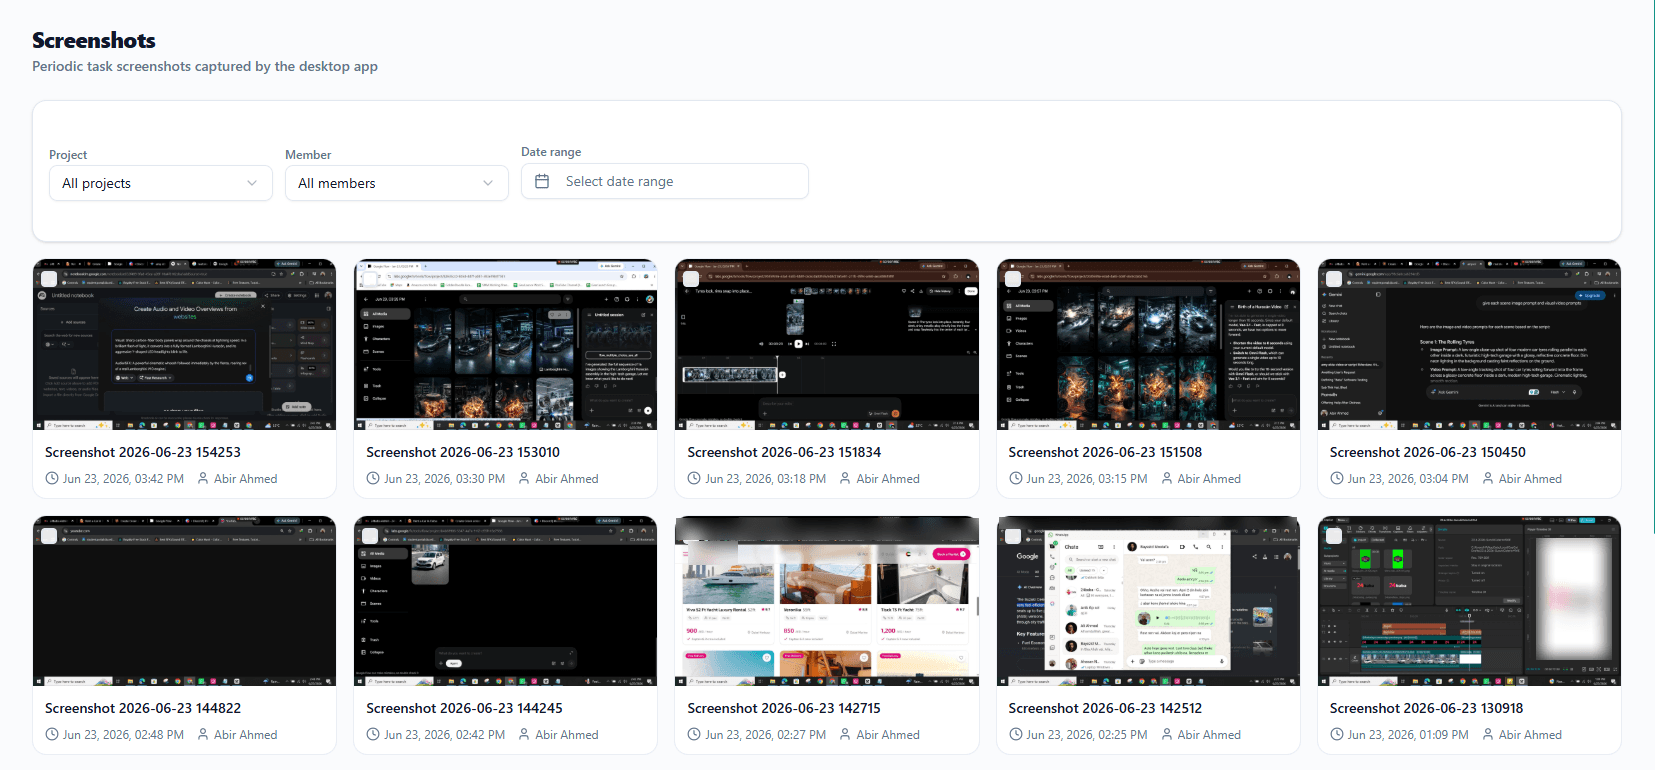Open the yacht listing thumbnail for Screenshot 2026-06-23 142715
The height and width of the screenshot is (770, 1655).
[x=827, y=601]
